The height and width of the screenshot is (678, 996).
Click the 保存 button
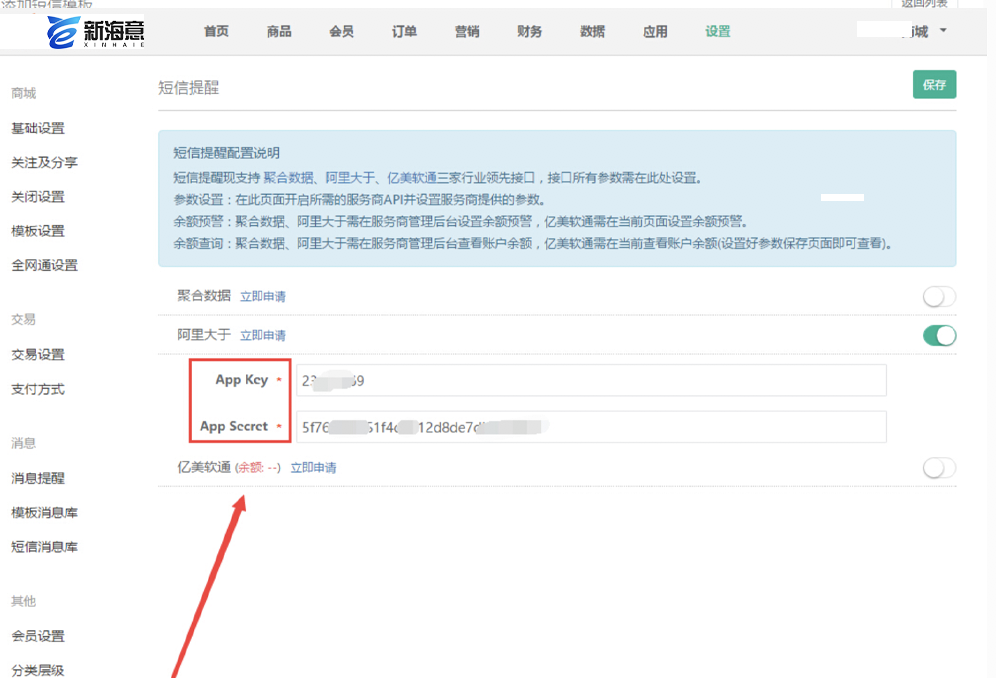click(934, 85)
